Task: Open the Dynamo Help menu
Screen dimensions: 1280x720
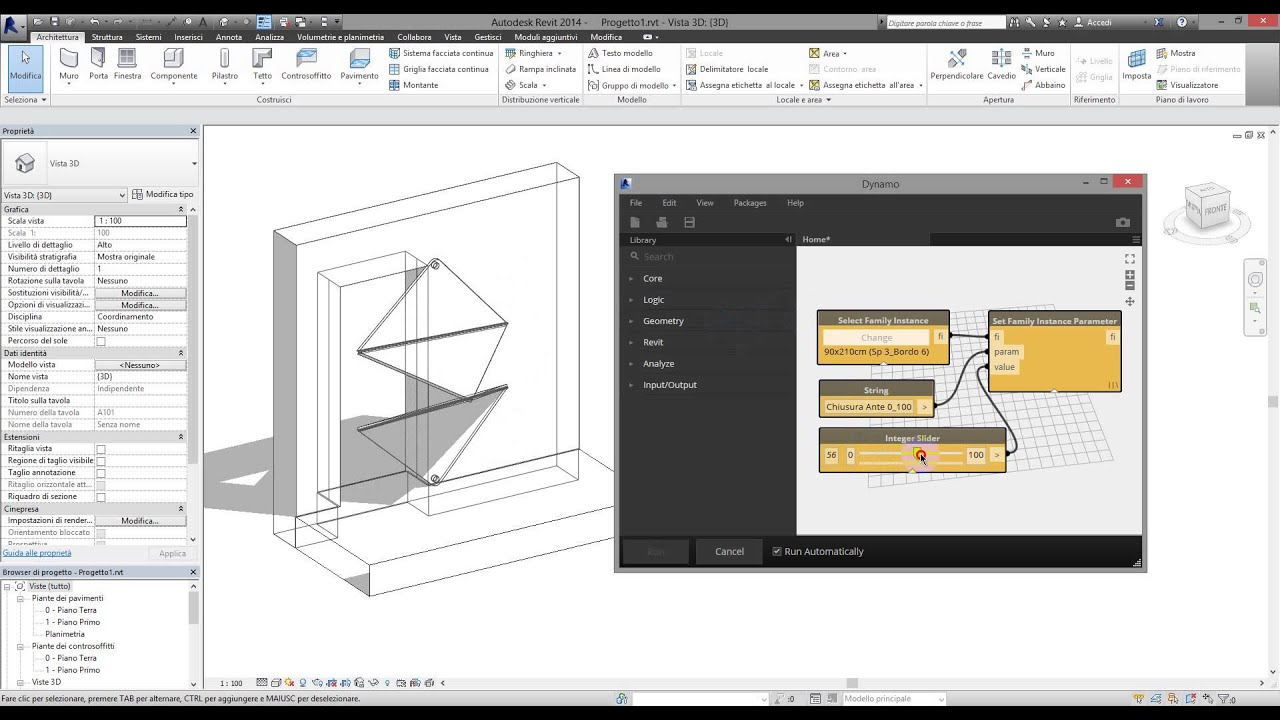Action: point(795,203)
